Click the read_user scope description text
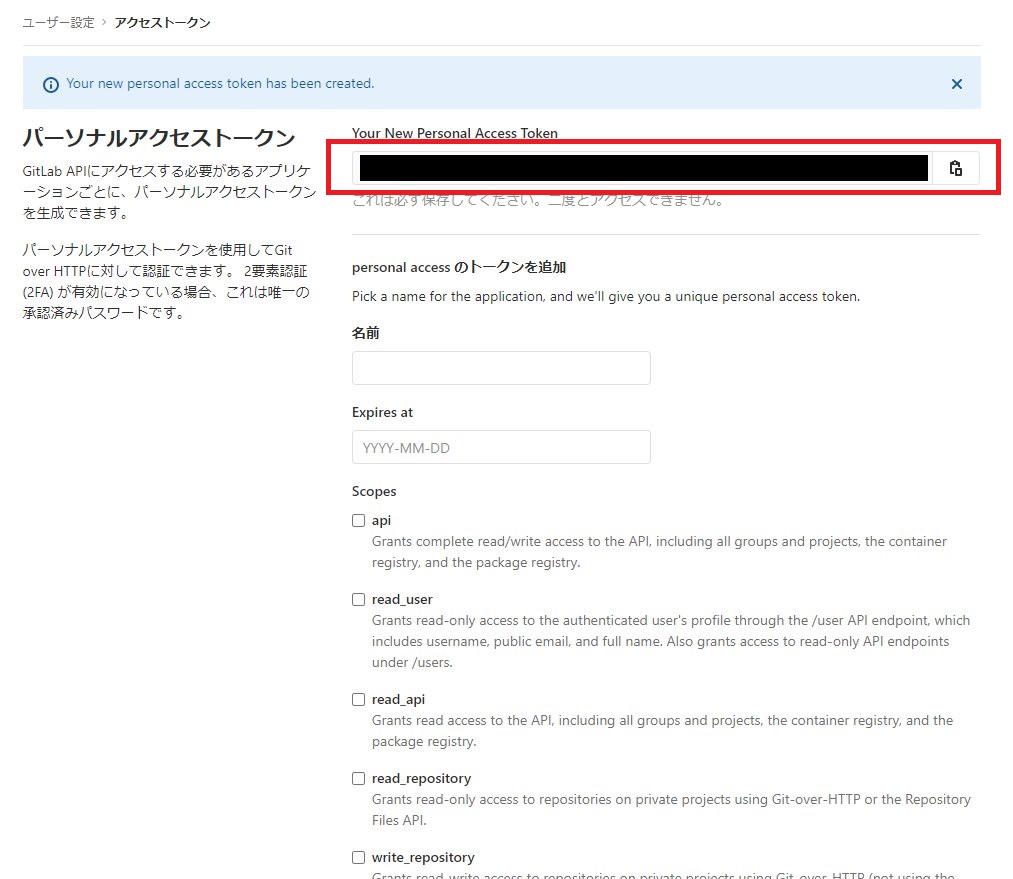The height and width of the screenshot is (879, 1013). coord(671,641)
